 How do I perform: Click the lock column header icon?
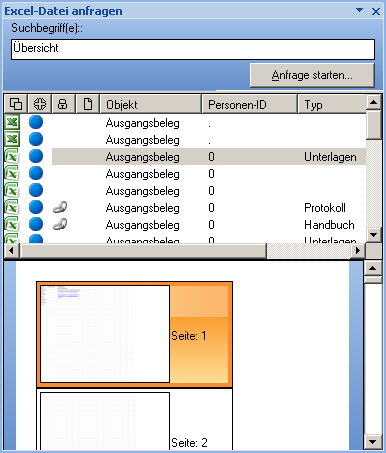63,104
